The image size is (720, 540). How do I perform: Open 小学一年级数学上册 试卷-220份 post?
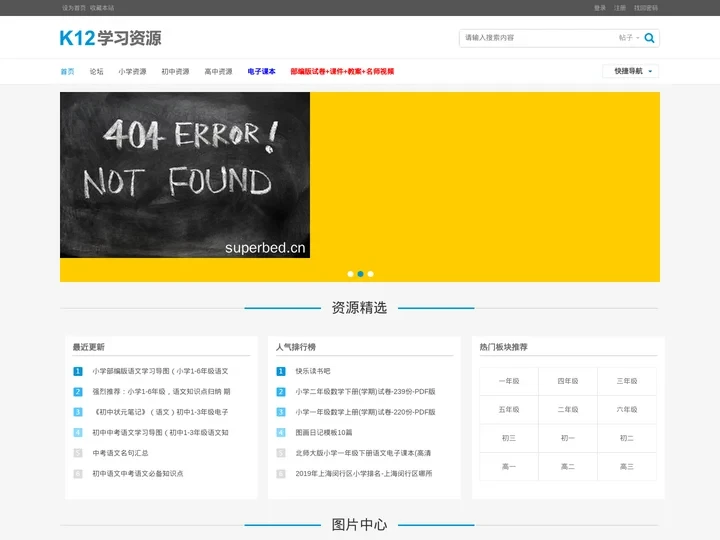(366, 412)
